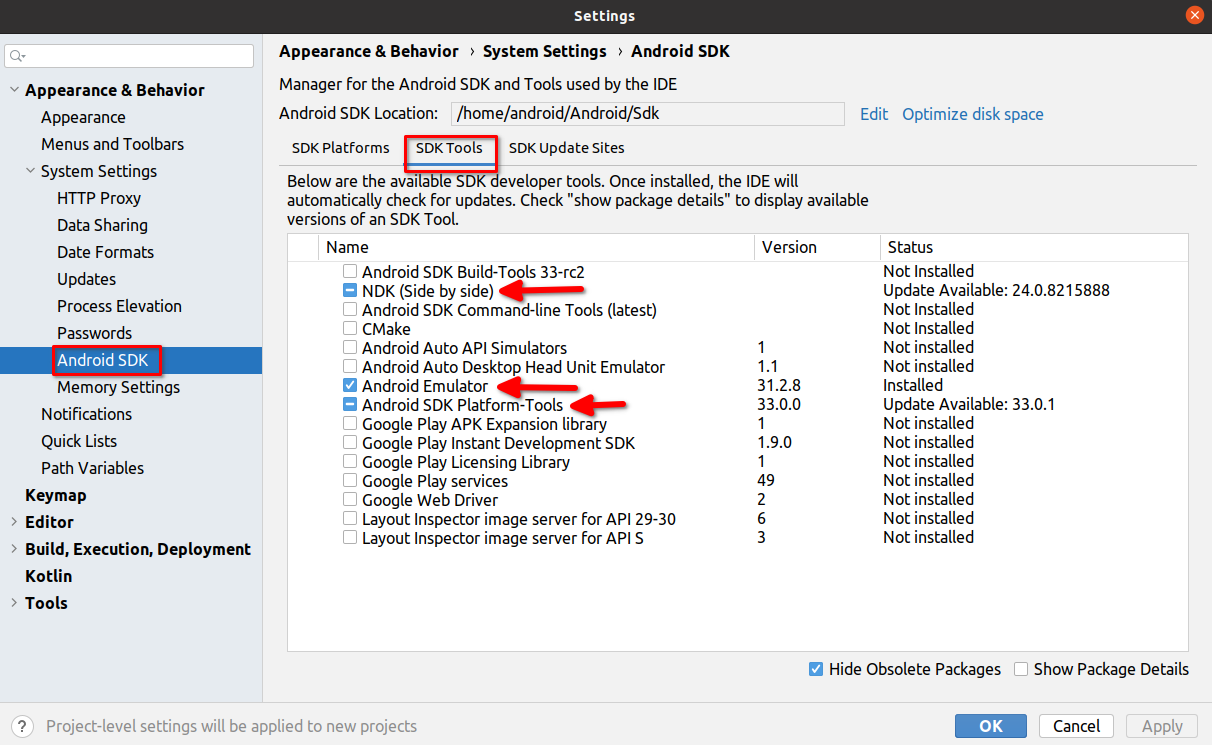Image resolution: width=1212 pixels, height=745 pixels.
Task: Click the System Settings breadcrumb
Action: 545,51
